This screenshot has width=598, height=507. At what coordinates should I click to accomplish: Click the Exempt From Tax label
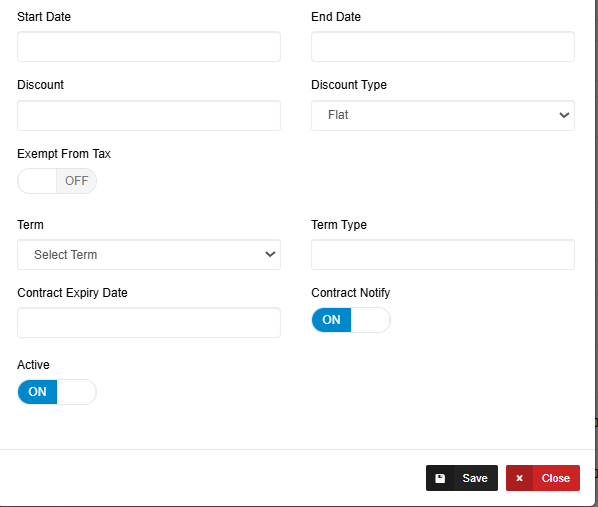click(x=64, y=154)
